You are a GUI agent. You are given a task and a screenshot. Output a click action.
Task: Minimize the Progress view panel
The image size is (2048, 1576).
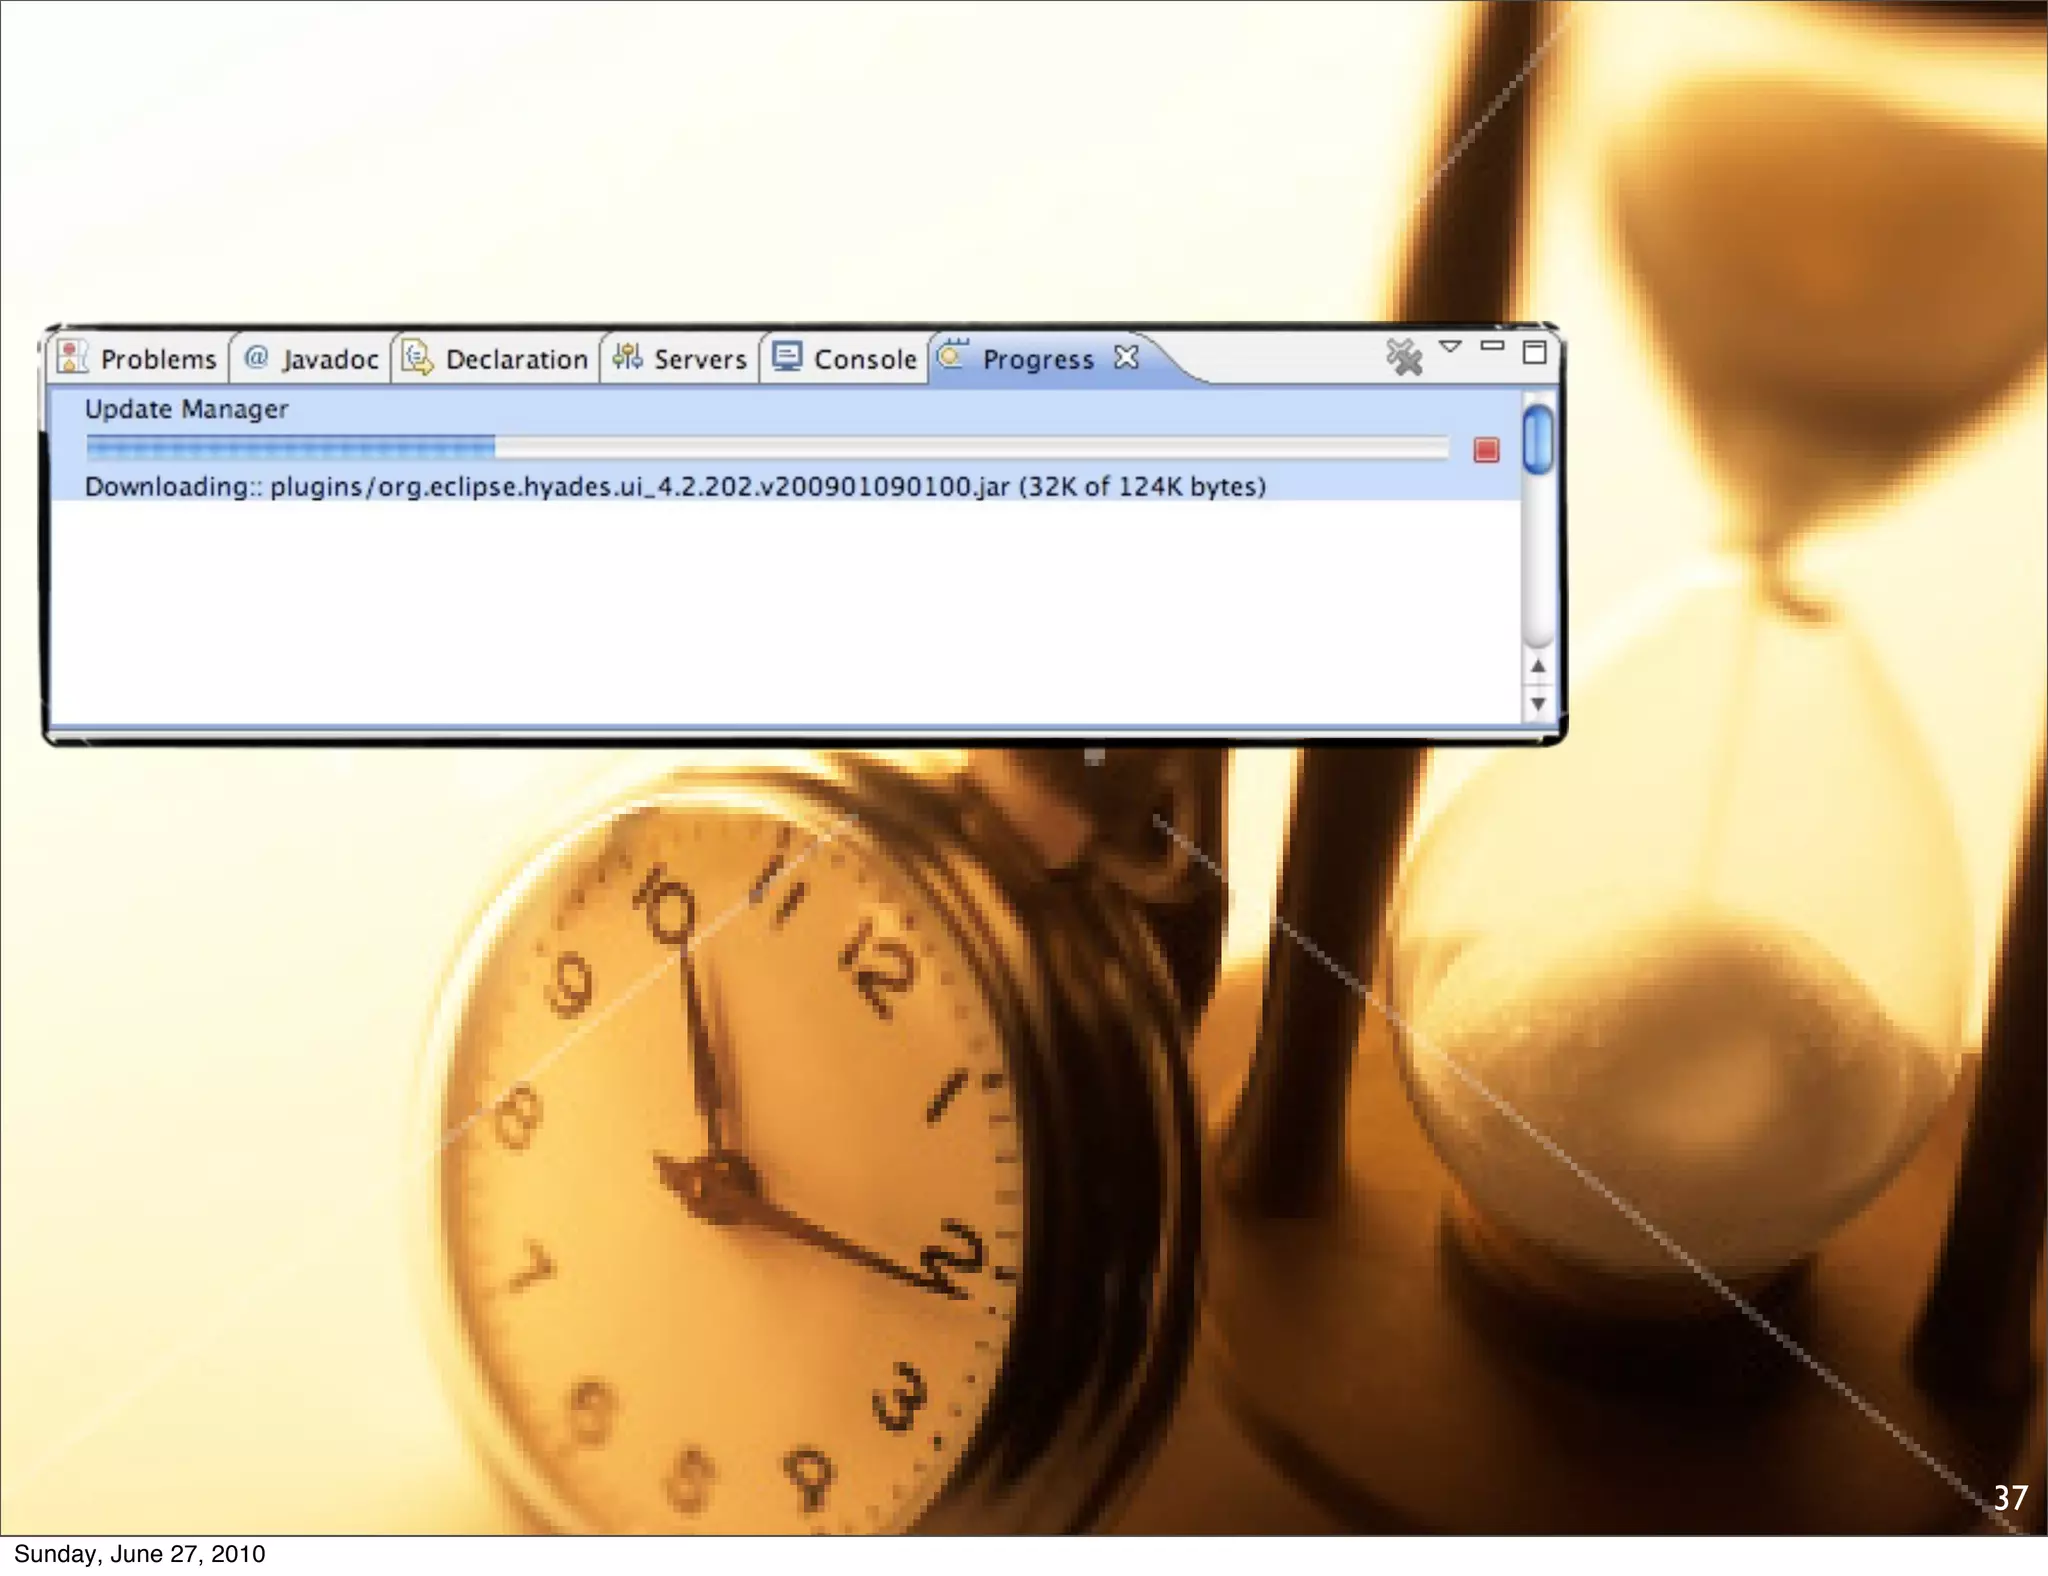click(1492, 346)
